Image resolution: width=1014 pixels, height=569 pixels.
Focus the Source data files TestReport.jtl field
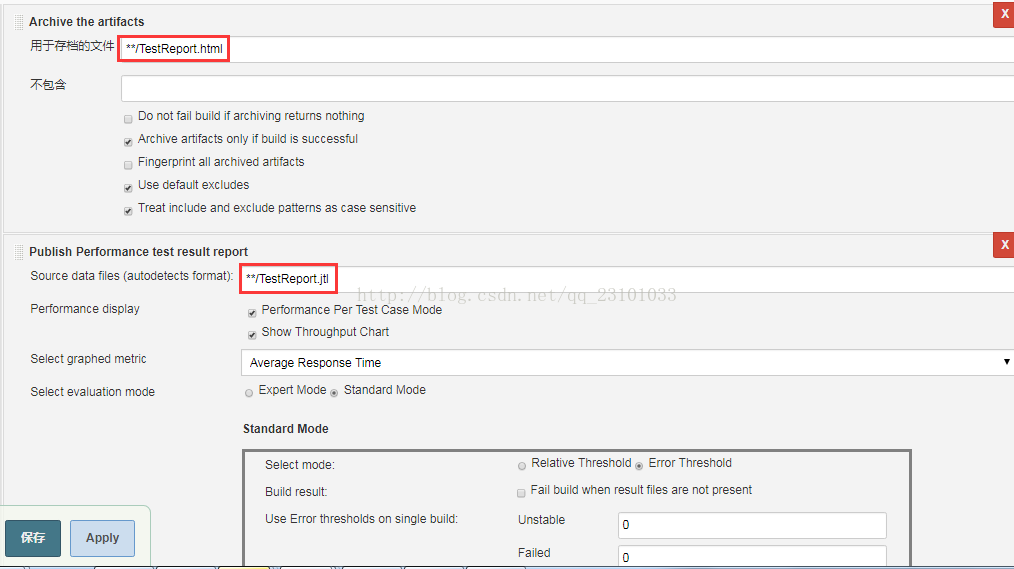click(x=627, y=279)
